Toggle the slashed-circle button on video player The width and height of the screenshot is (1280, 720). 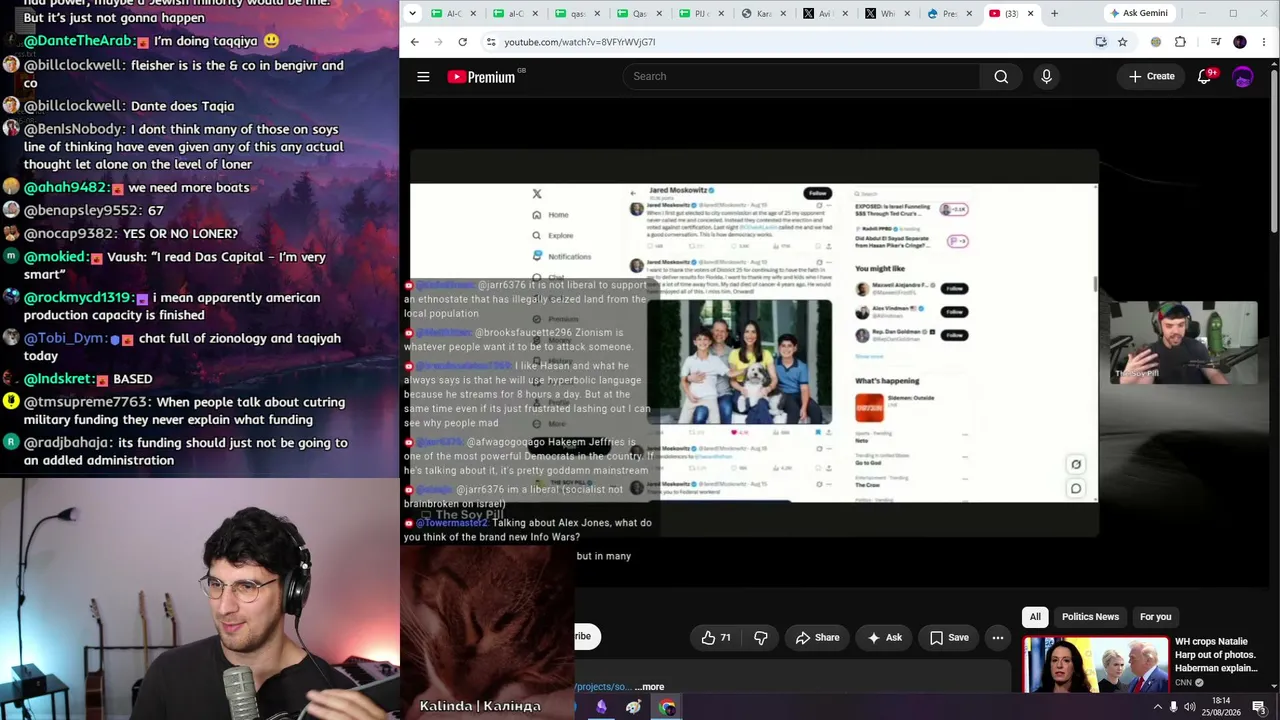(x=1076, y=464)
